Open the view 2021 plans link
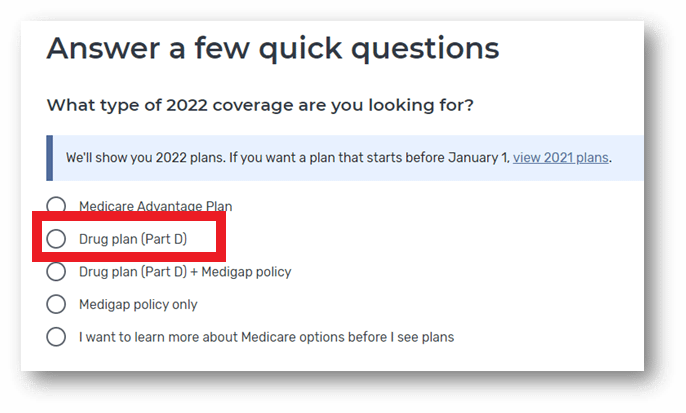The height and width of the screenshot is (413, 686). click(x=561, y=158)
